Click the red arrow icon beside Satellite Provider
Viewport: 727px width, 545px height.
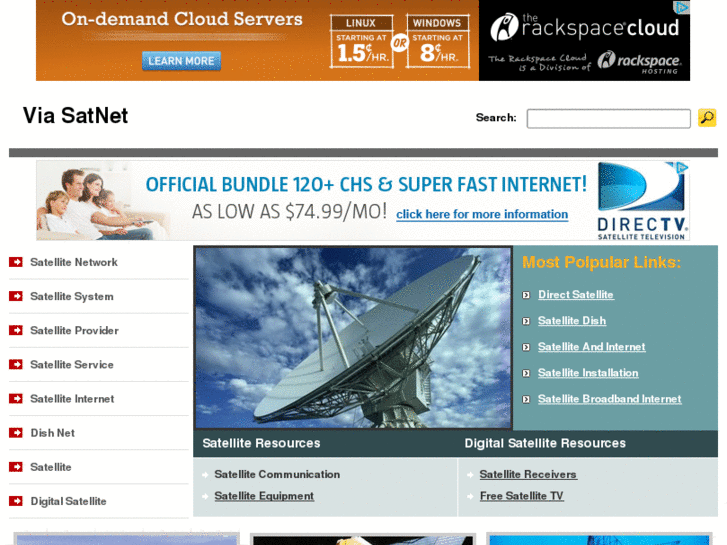pyautogui.click(x=16, y=330)
